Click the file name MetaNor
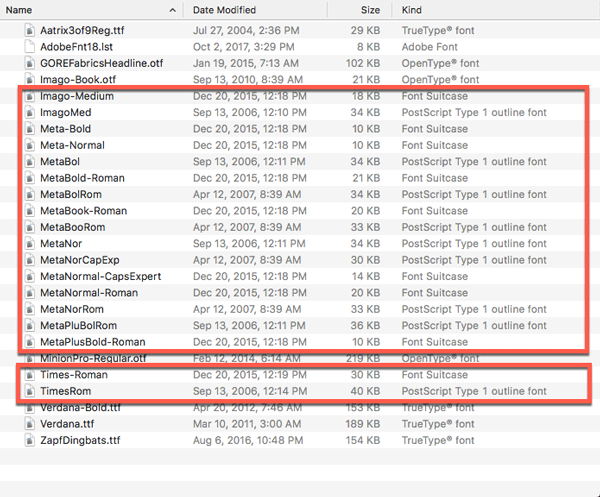600x497 pixels. [61, 244]
